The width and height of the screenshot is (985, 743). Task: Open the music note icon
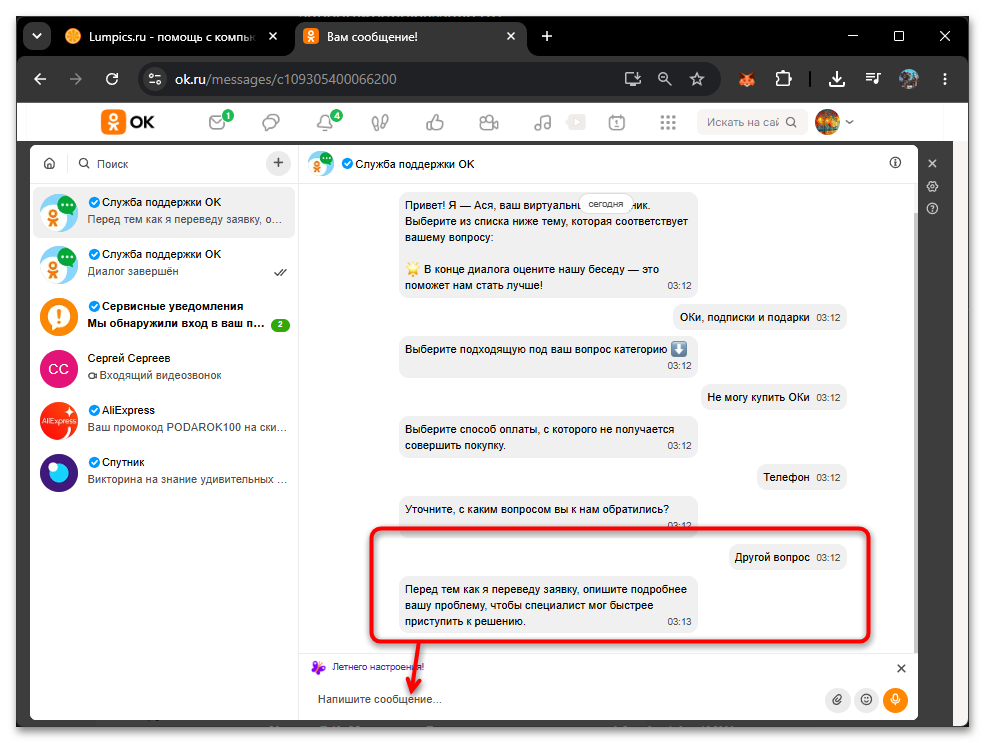point(543,122)
